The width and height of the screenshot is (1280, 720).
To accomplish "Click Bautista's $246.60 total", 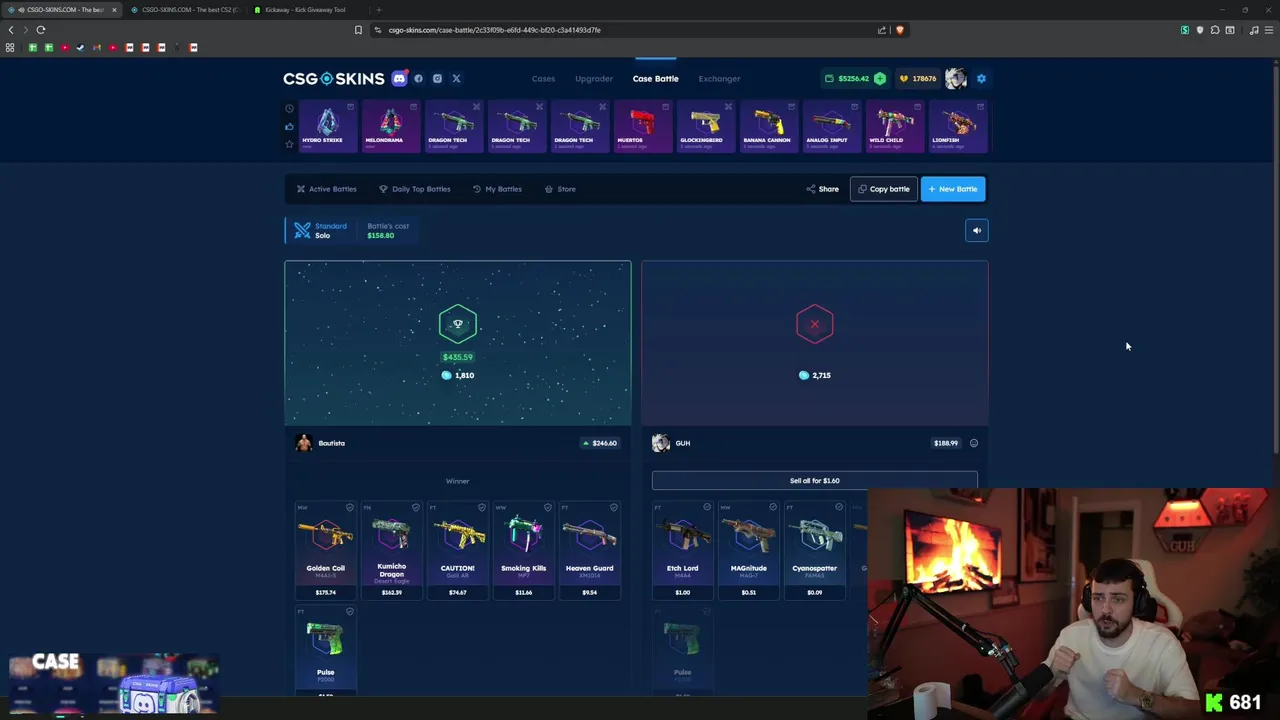I will point(599,443).
